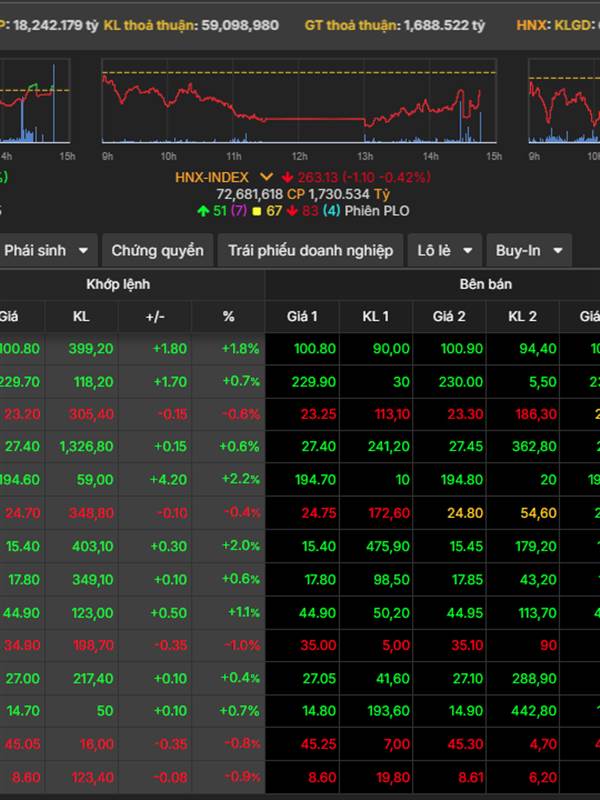Click the +4.20 price change cell
Viewport: 600px width, 800px height.
click(155, 480)
